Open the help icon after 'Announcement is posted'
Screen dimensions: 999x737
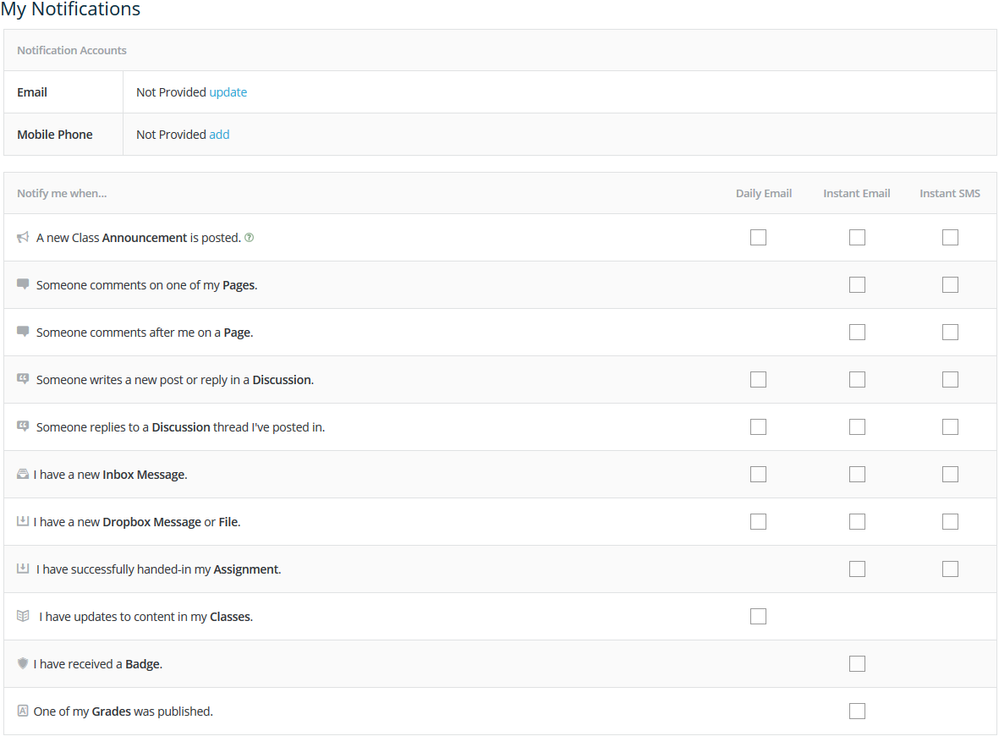tap(249, 238)
